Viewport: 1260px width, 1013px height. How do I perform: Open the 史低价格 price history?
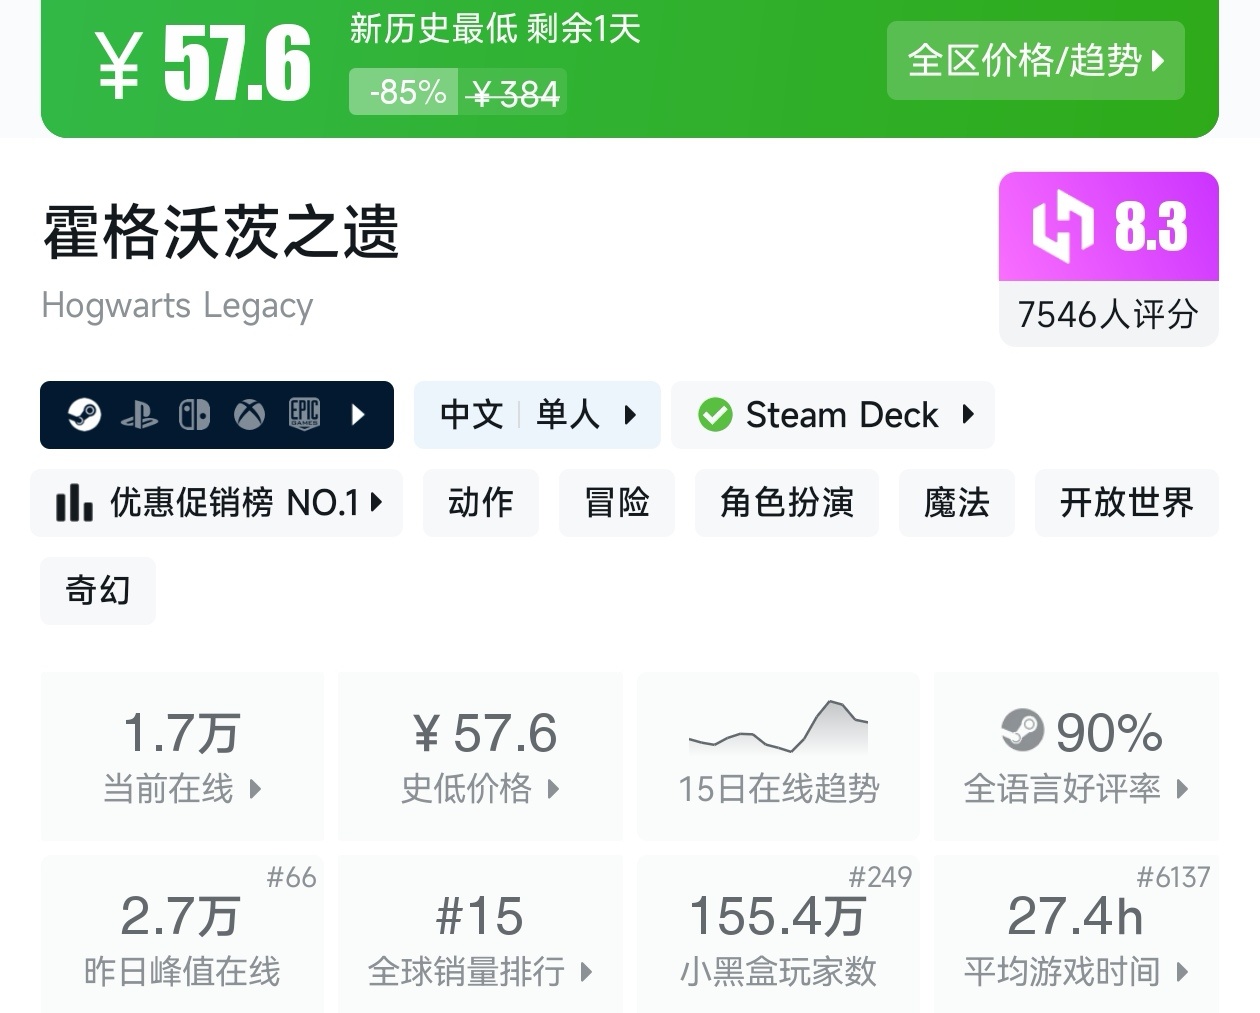pyautogui.click(x=480, y=755)
